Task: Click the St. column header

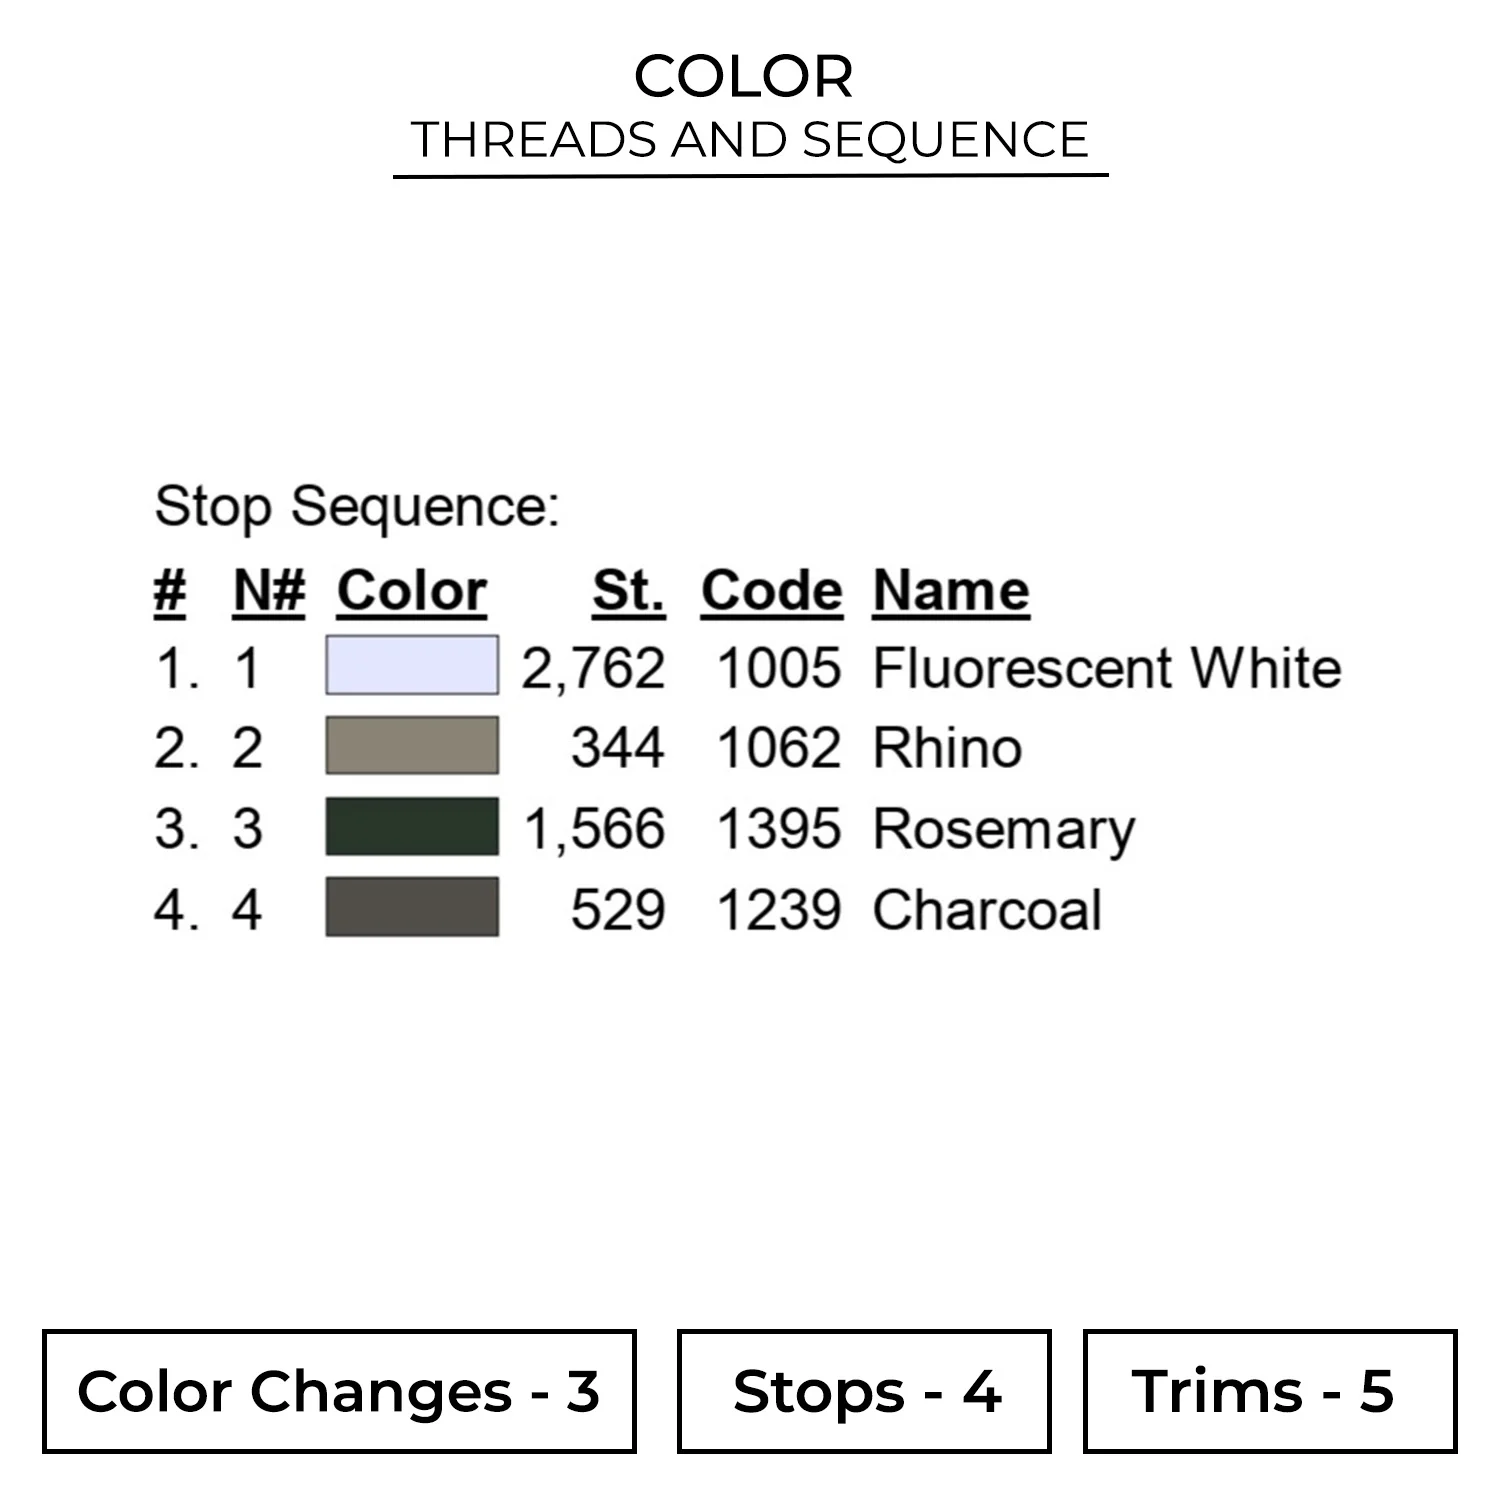Action: tap(628, 590)
